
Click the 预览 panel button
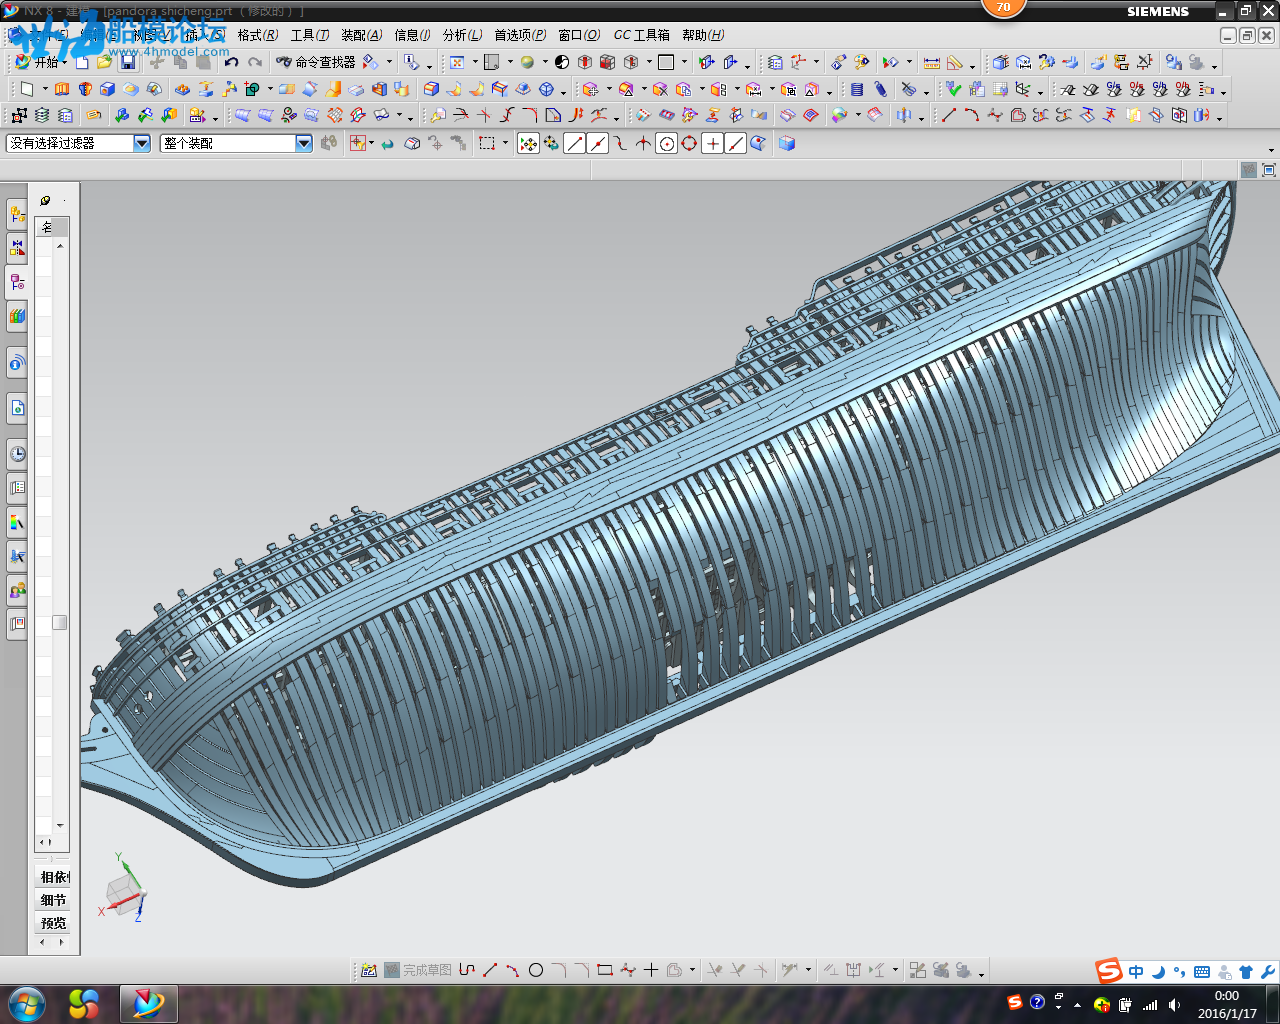(x=54, y=923)
